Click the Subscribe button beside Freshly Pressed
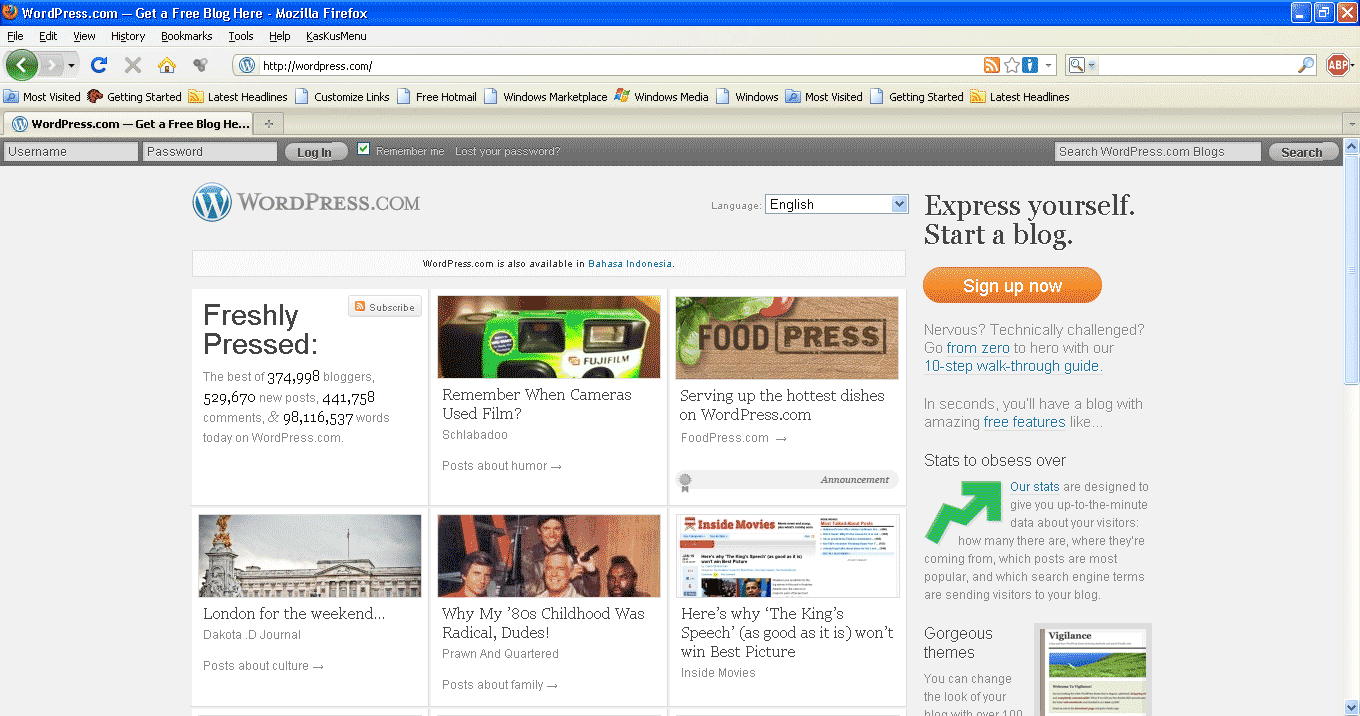The width and height of the screenshot is (1360, 716). [x=385, y=307]
